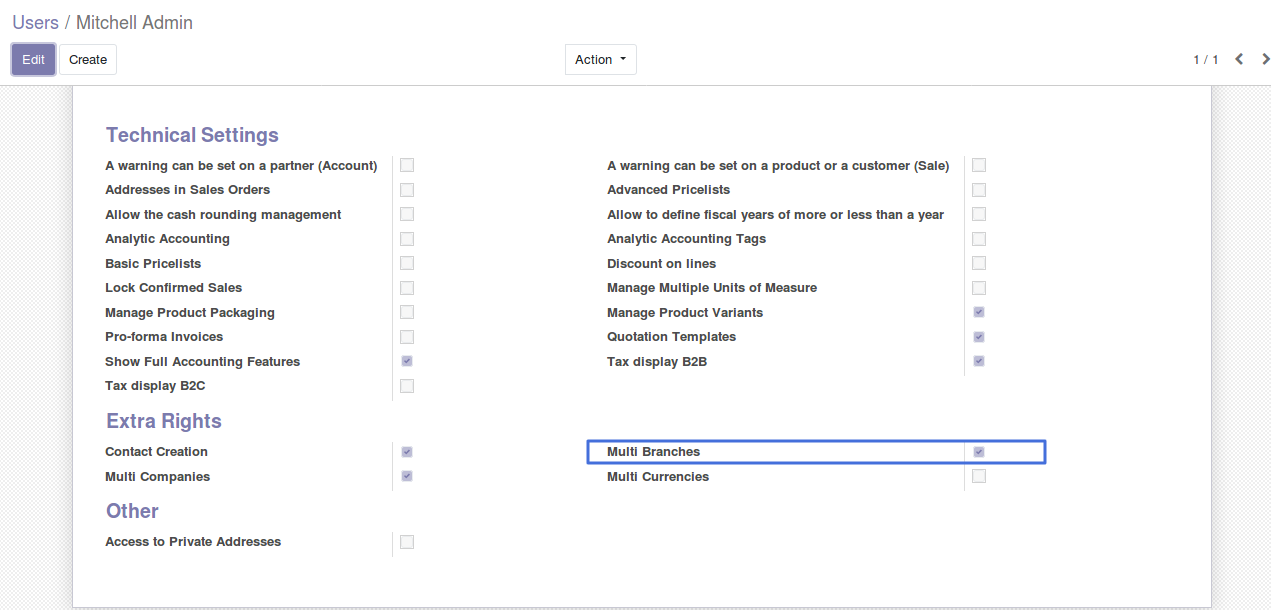Screen dimensions: 1271x610
Task: Enable the Analytic Accounting checkbox
Action: 407,239
